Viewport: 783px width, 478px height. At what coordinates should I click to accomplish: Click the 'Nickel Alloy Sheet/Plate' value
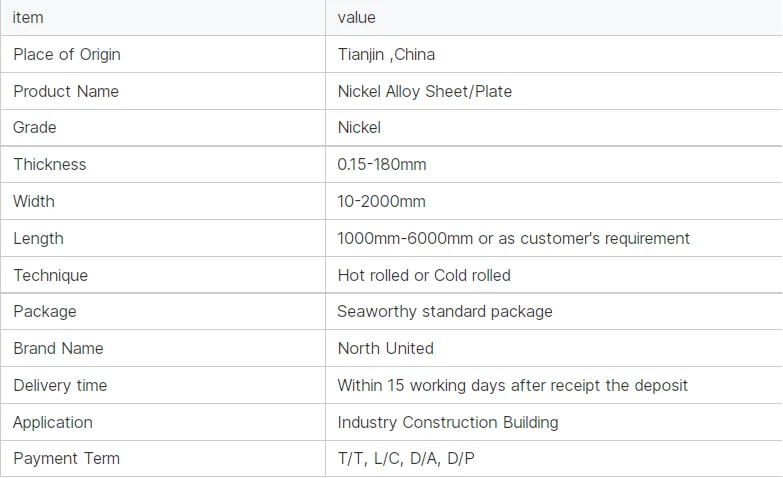click(424, 91)
